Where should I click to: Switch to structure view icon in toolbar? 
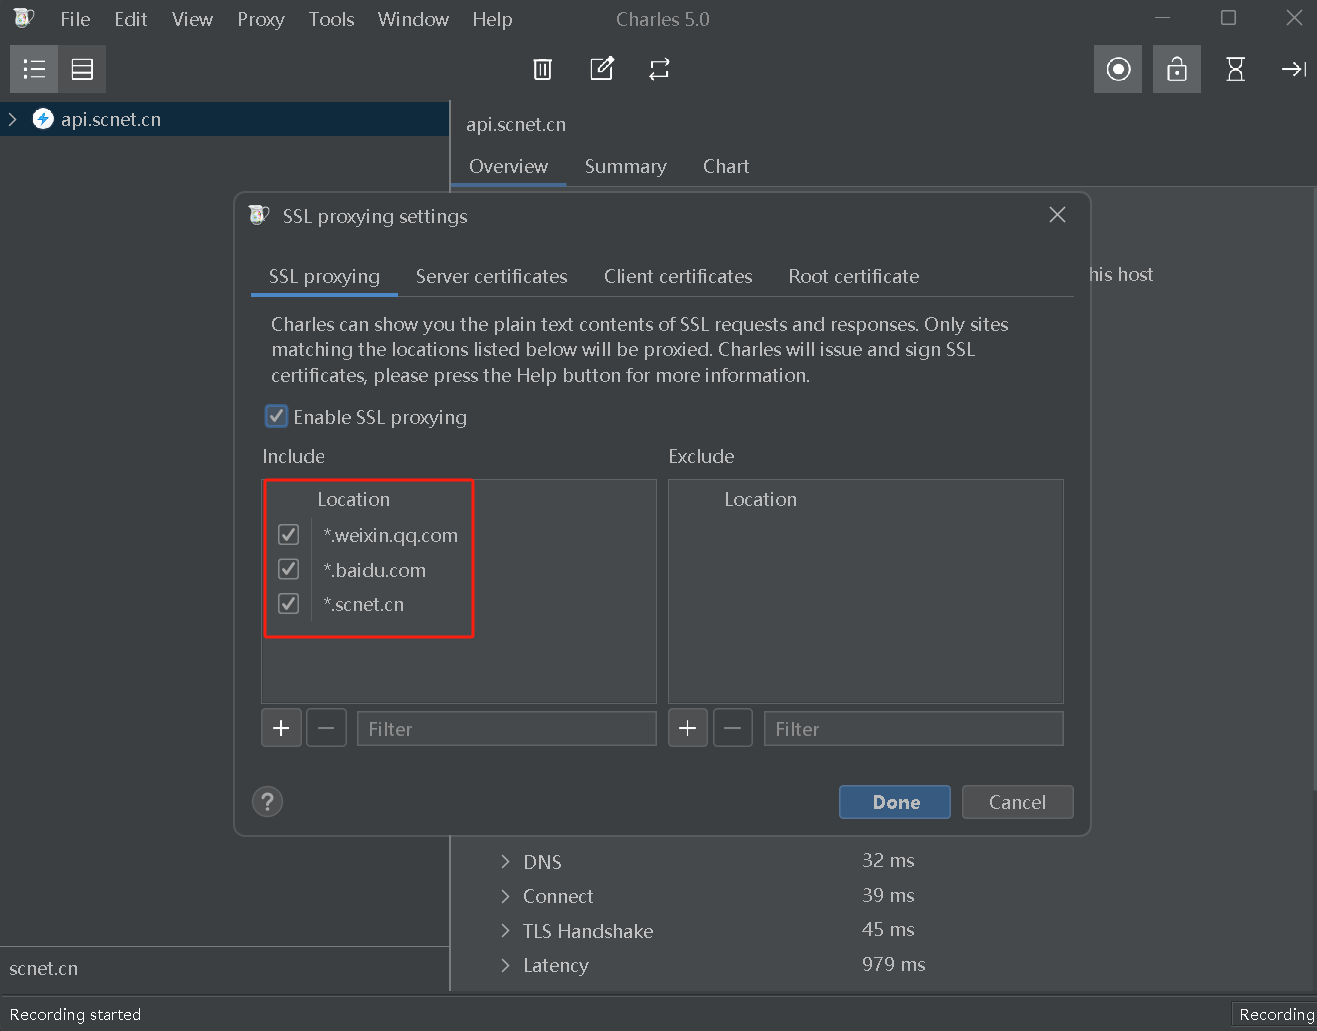tap(34, 69)
